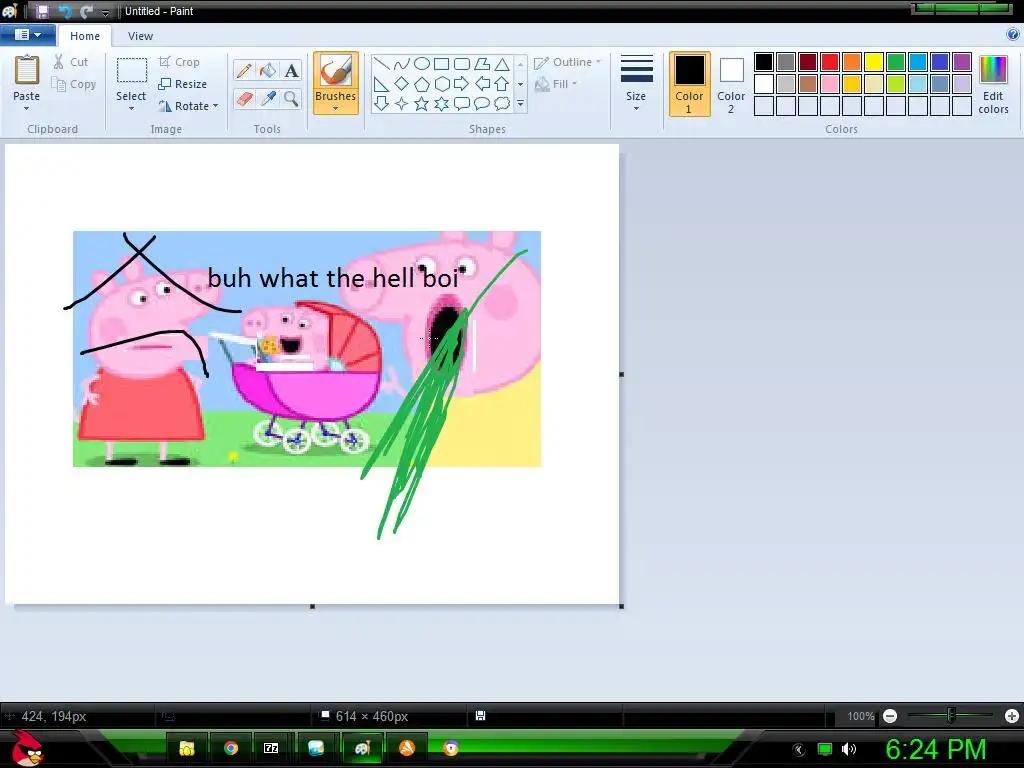Select the Text tool
1024x768 pixels.
[x=291, y=71]
